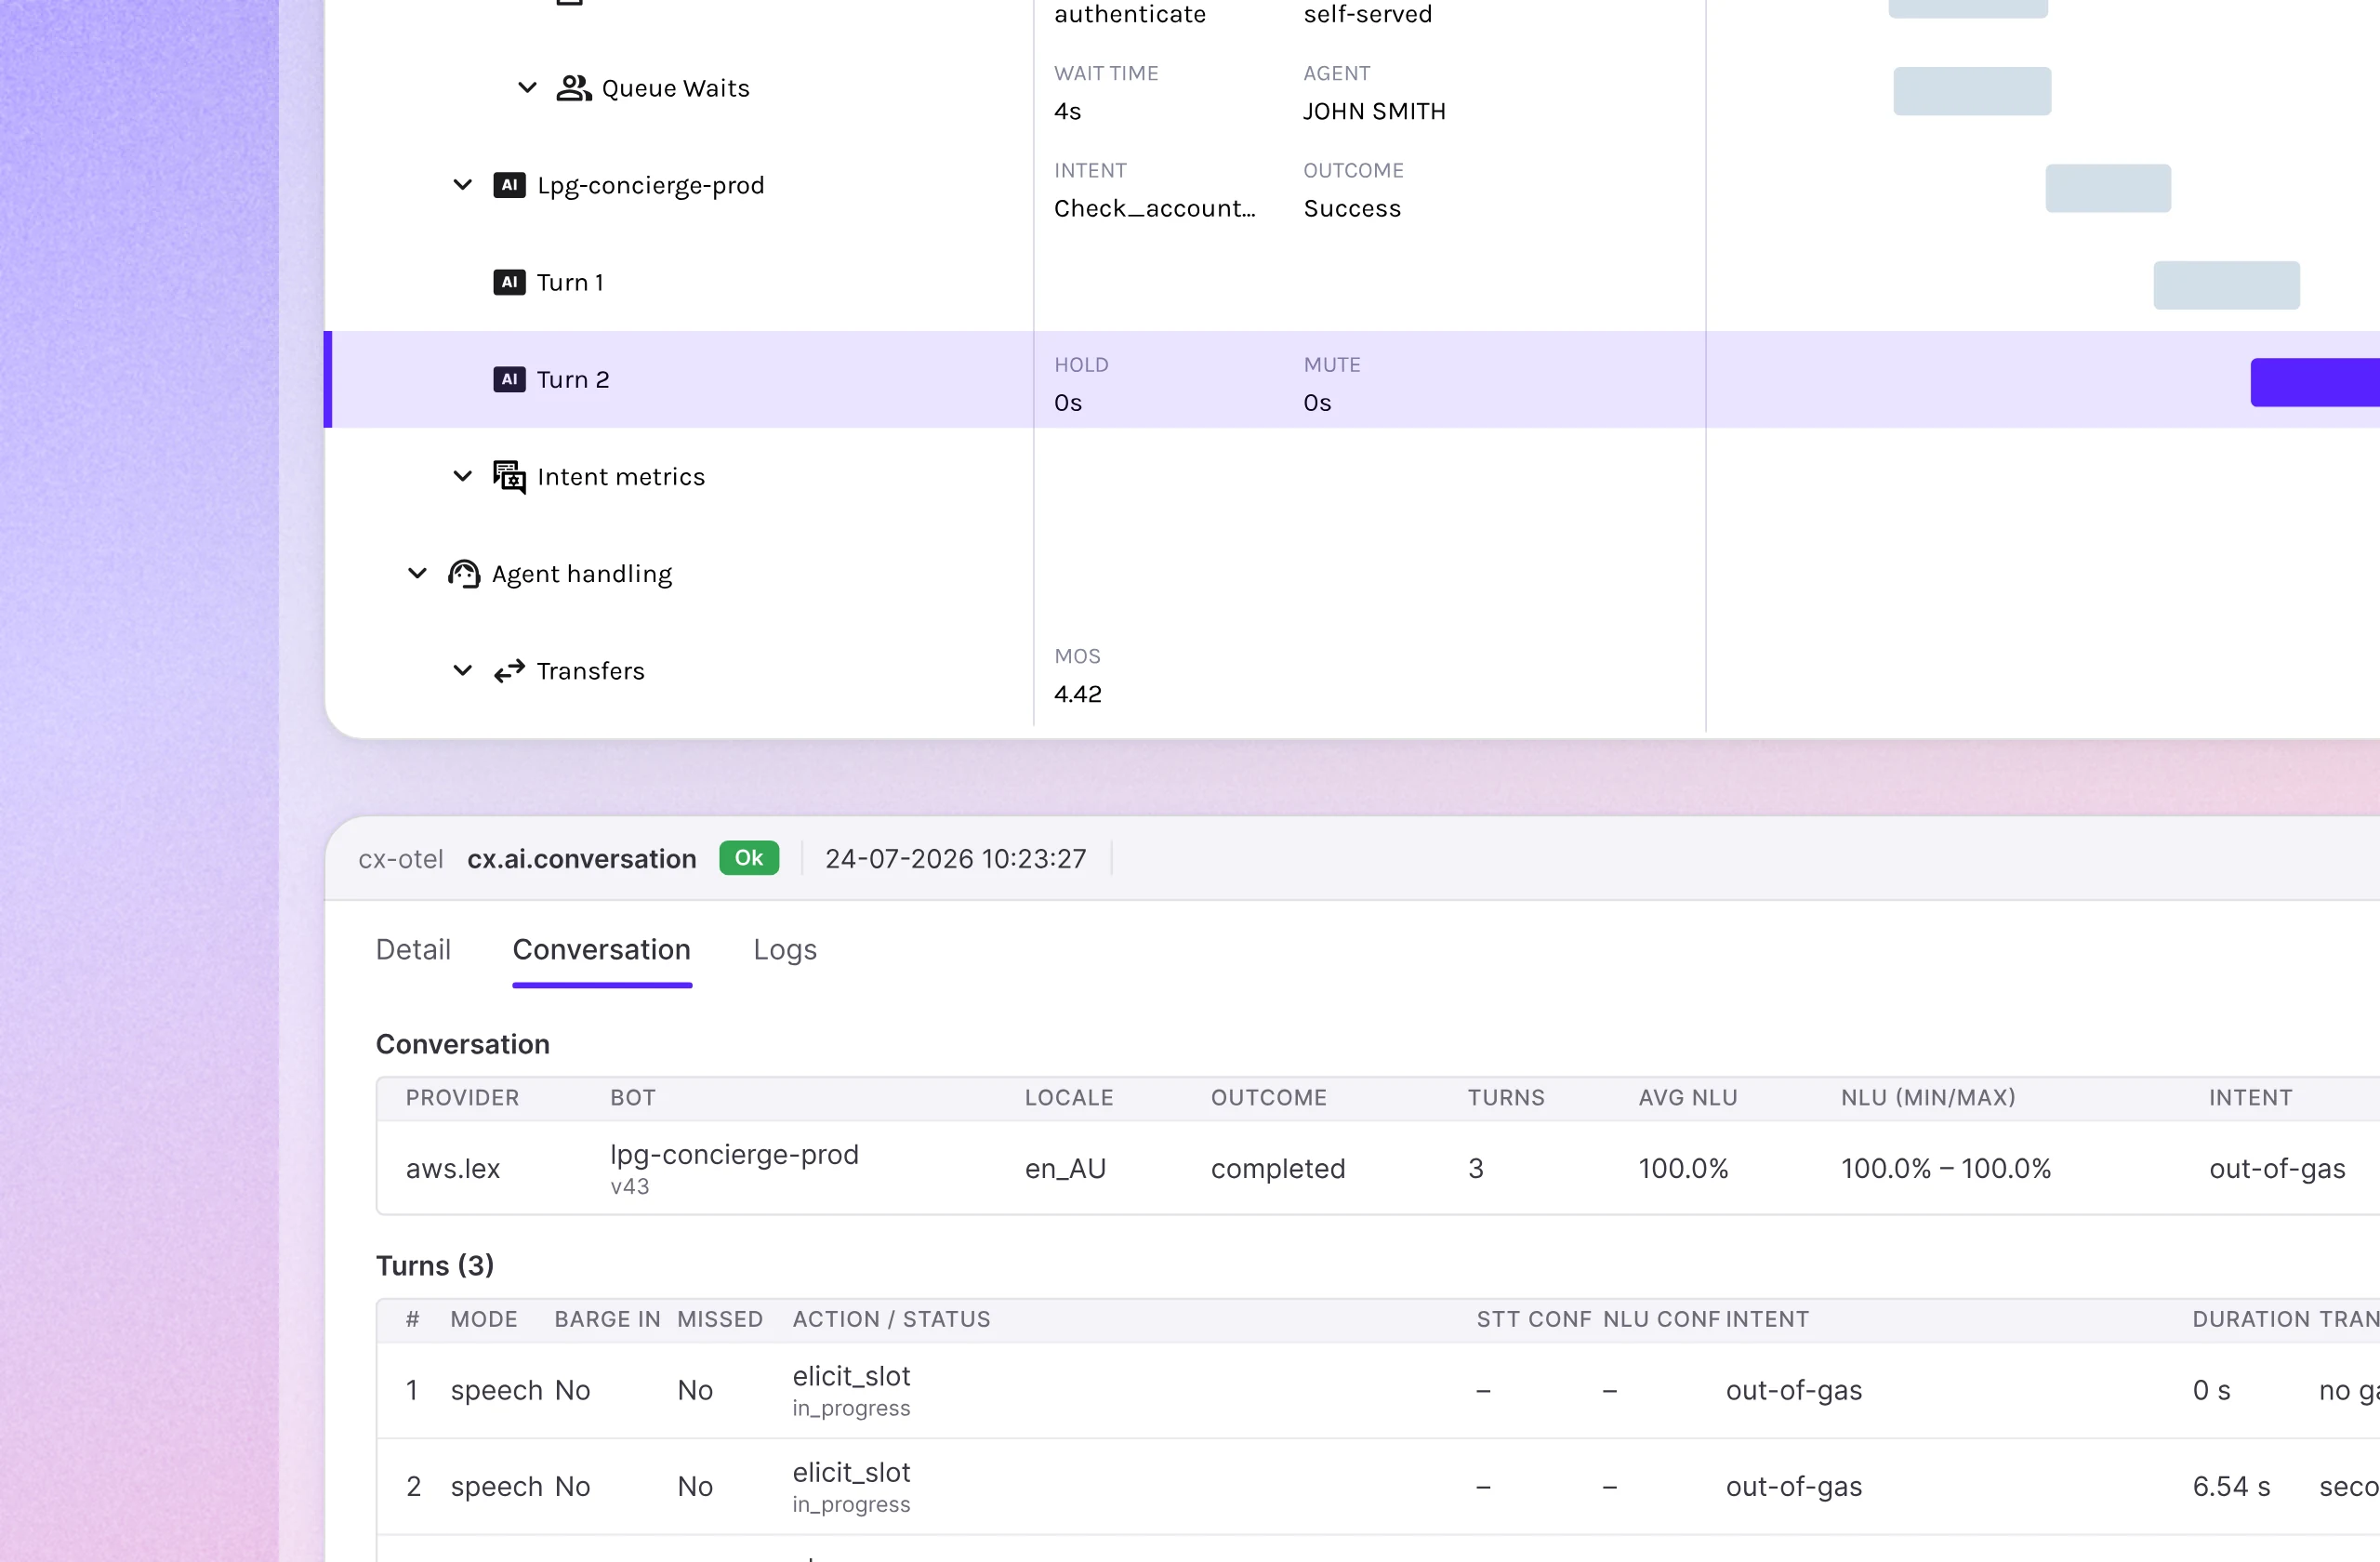Collapse the Lpg-concierge-prod chevron
Image resolution: width=2380 pixels, height=1562 pixels.
pos(462,185)
